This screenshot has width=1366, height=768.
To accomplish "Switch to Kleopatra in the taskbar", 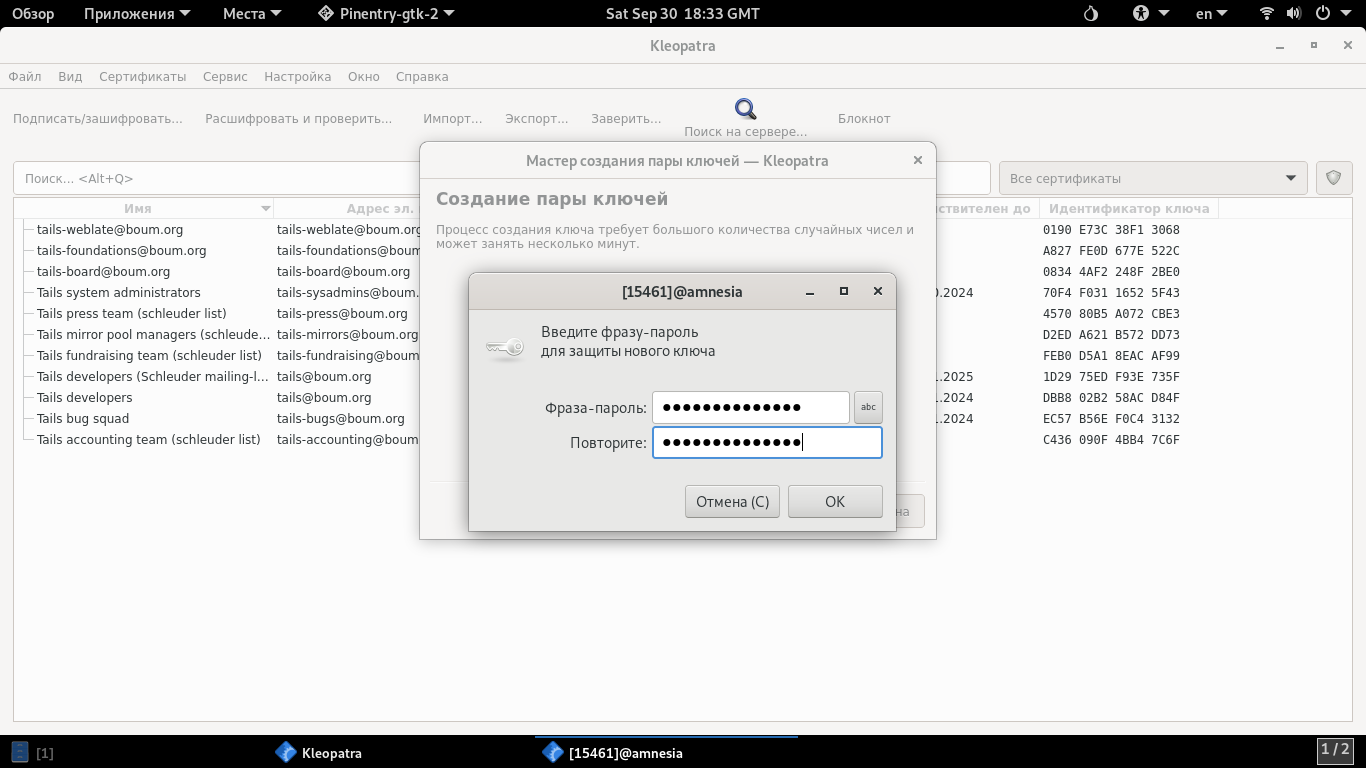I will (320, 753).
